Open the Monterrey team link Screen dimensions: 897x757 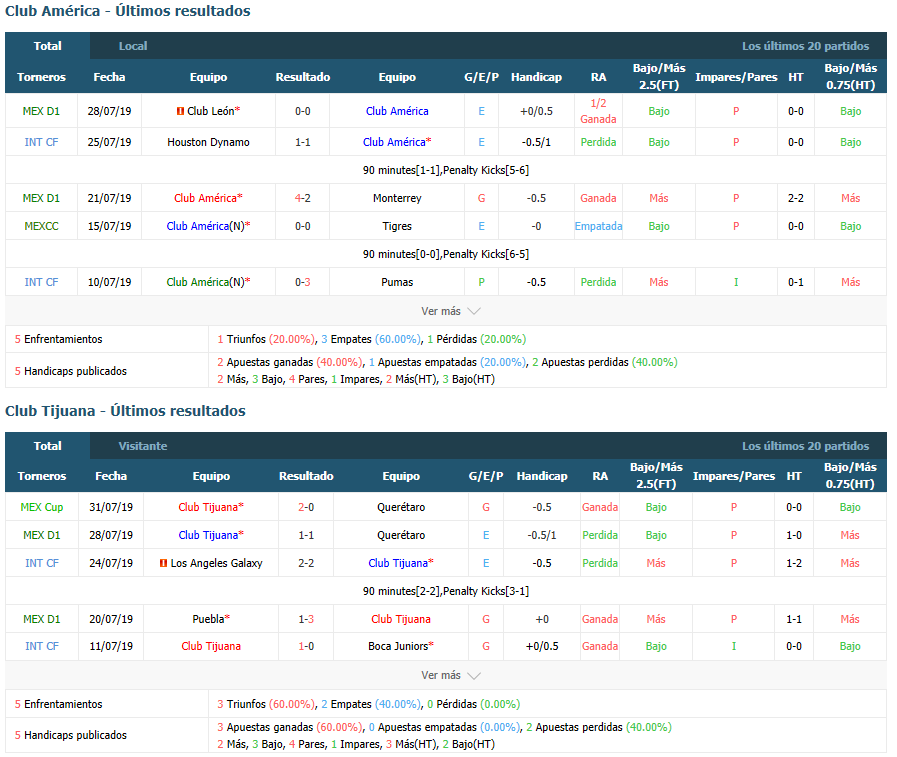pos(397,198)
